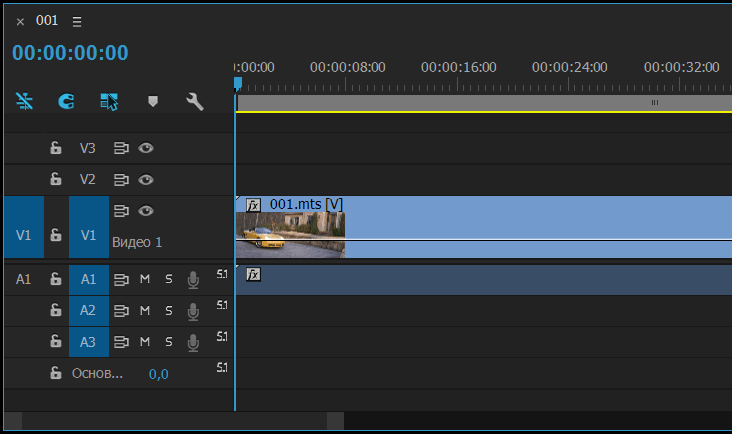
Task: Click the blue playhead marker
Action: (x=238, y=84)
